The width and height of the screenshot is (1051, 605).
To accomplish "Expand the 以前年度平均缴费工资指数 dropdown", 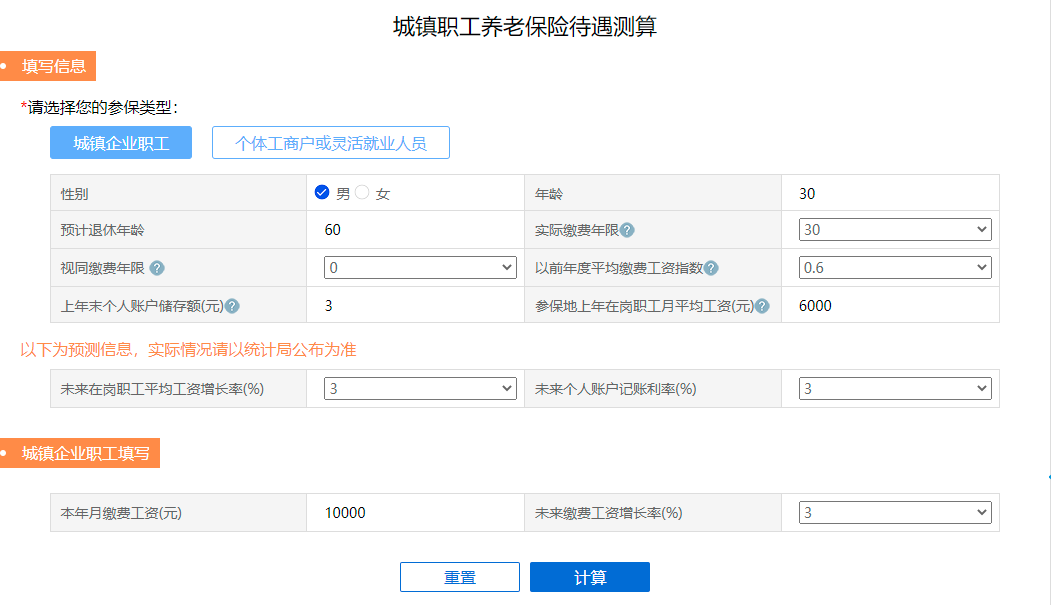I will coord(895,268).
